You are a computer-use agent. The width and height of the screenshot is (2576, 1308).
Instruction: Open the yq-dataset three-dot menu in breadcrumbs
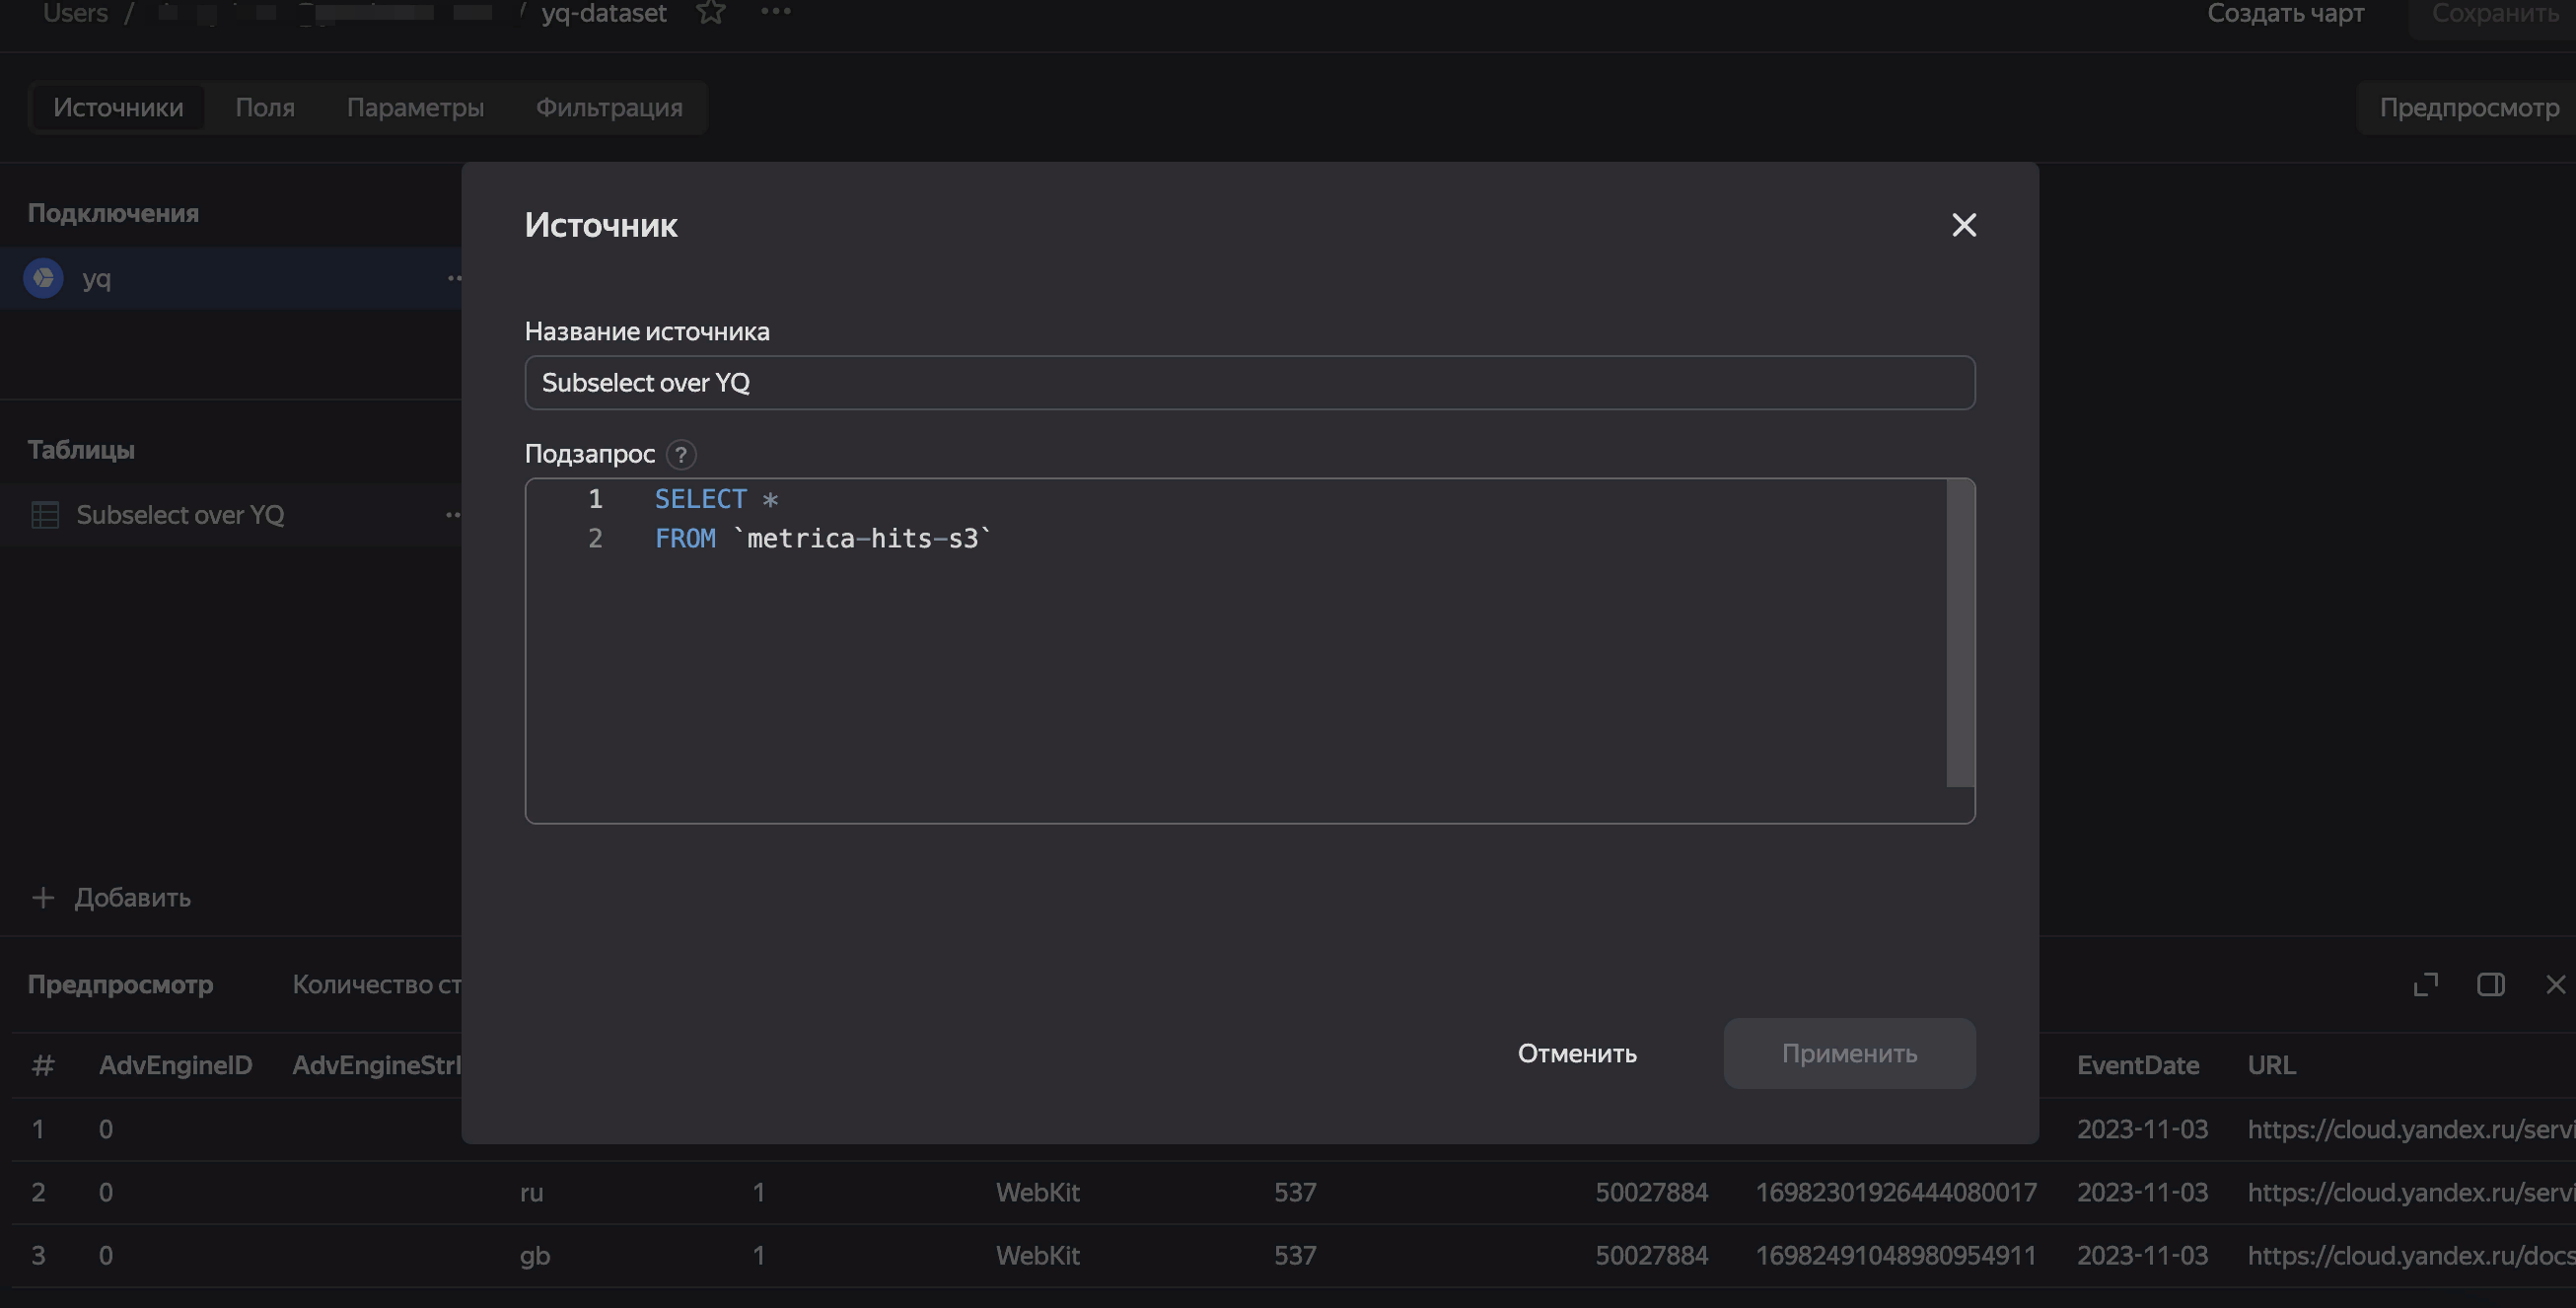775,12
